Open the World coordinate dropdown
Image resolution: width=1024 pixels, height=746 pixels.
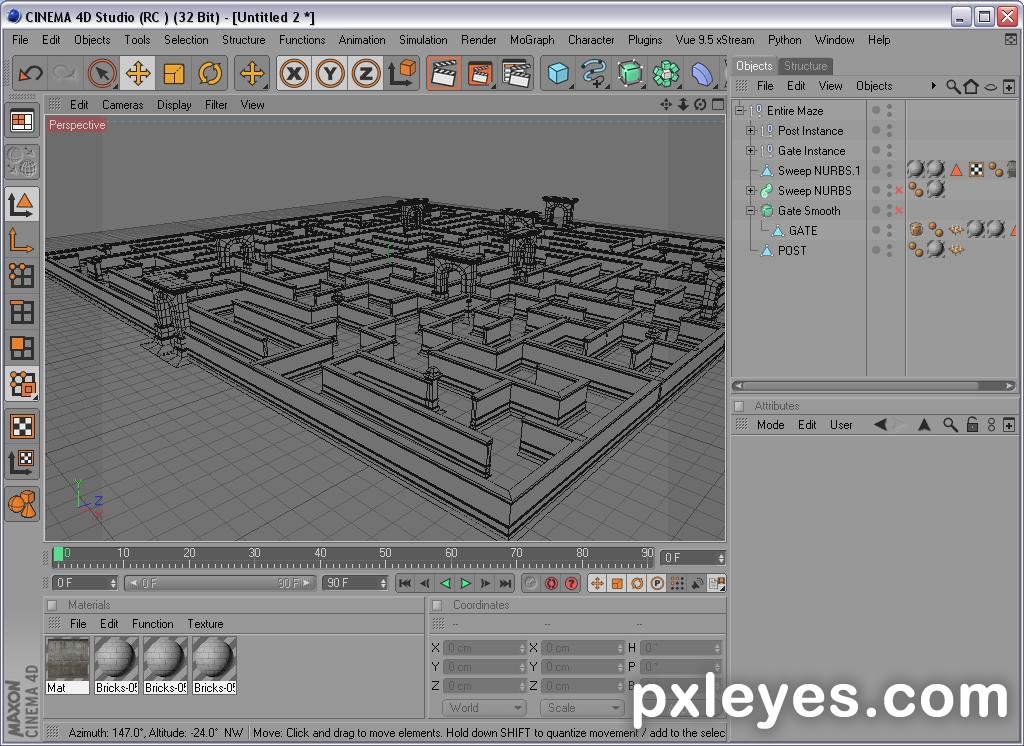click(484, 707)
